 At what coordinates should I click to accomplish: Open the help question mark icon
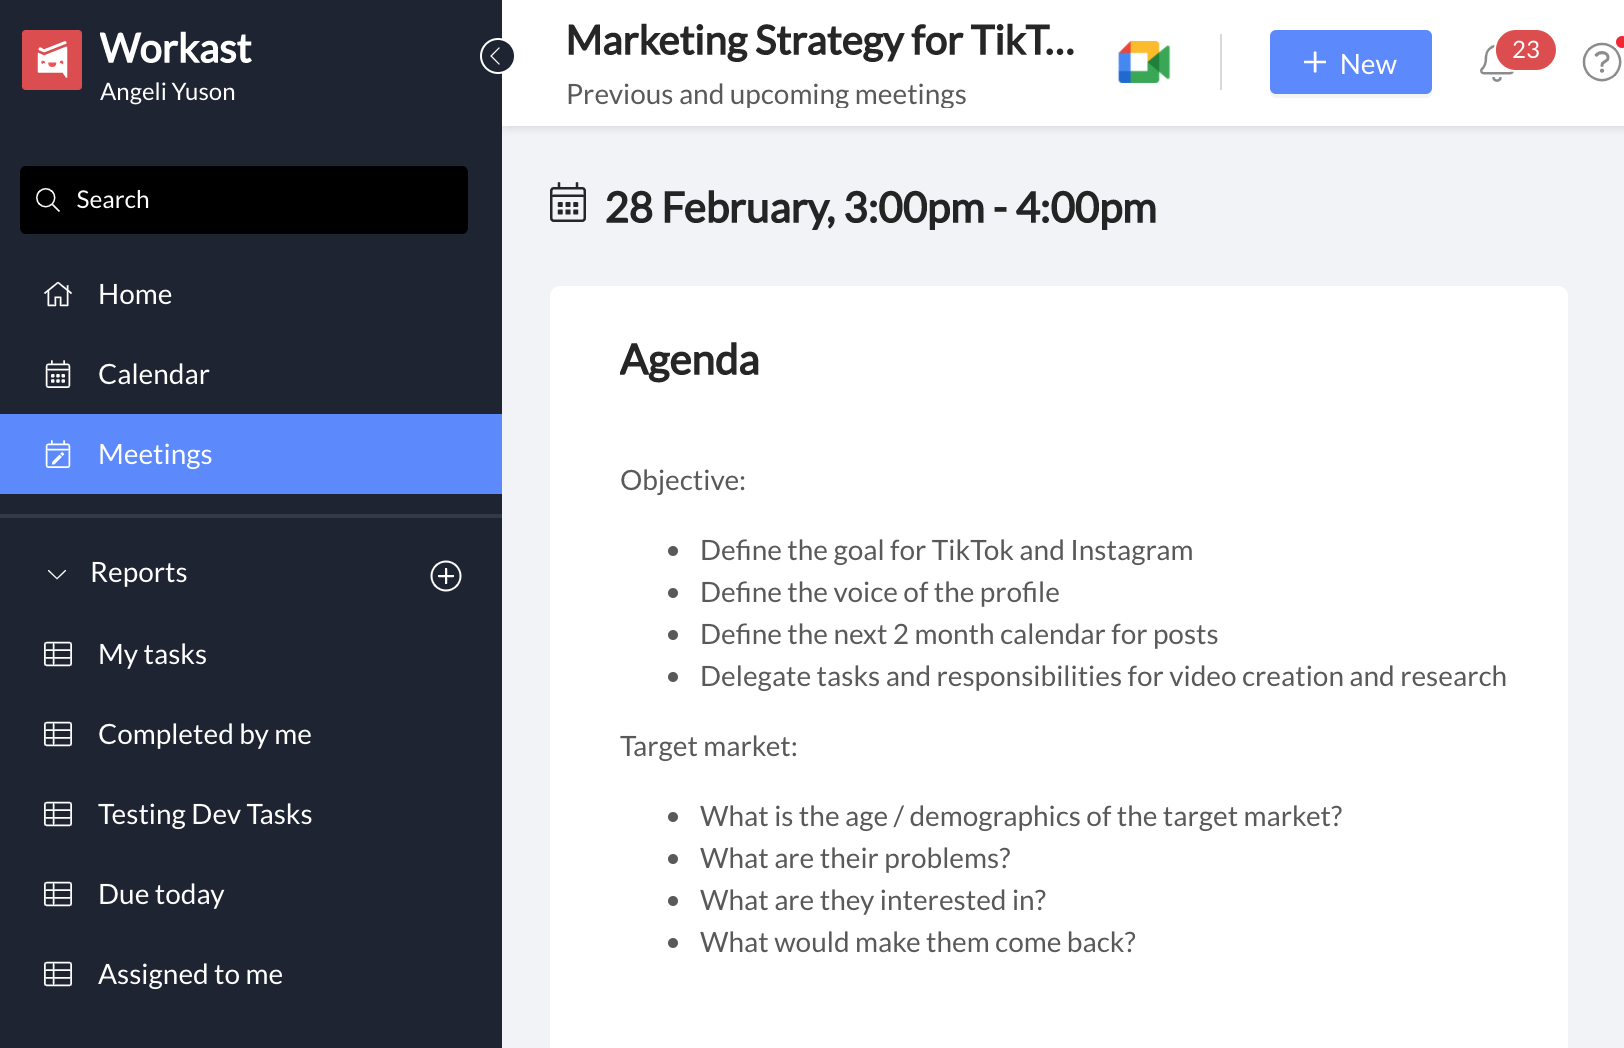coord(1600,62)
